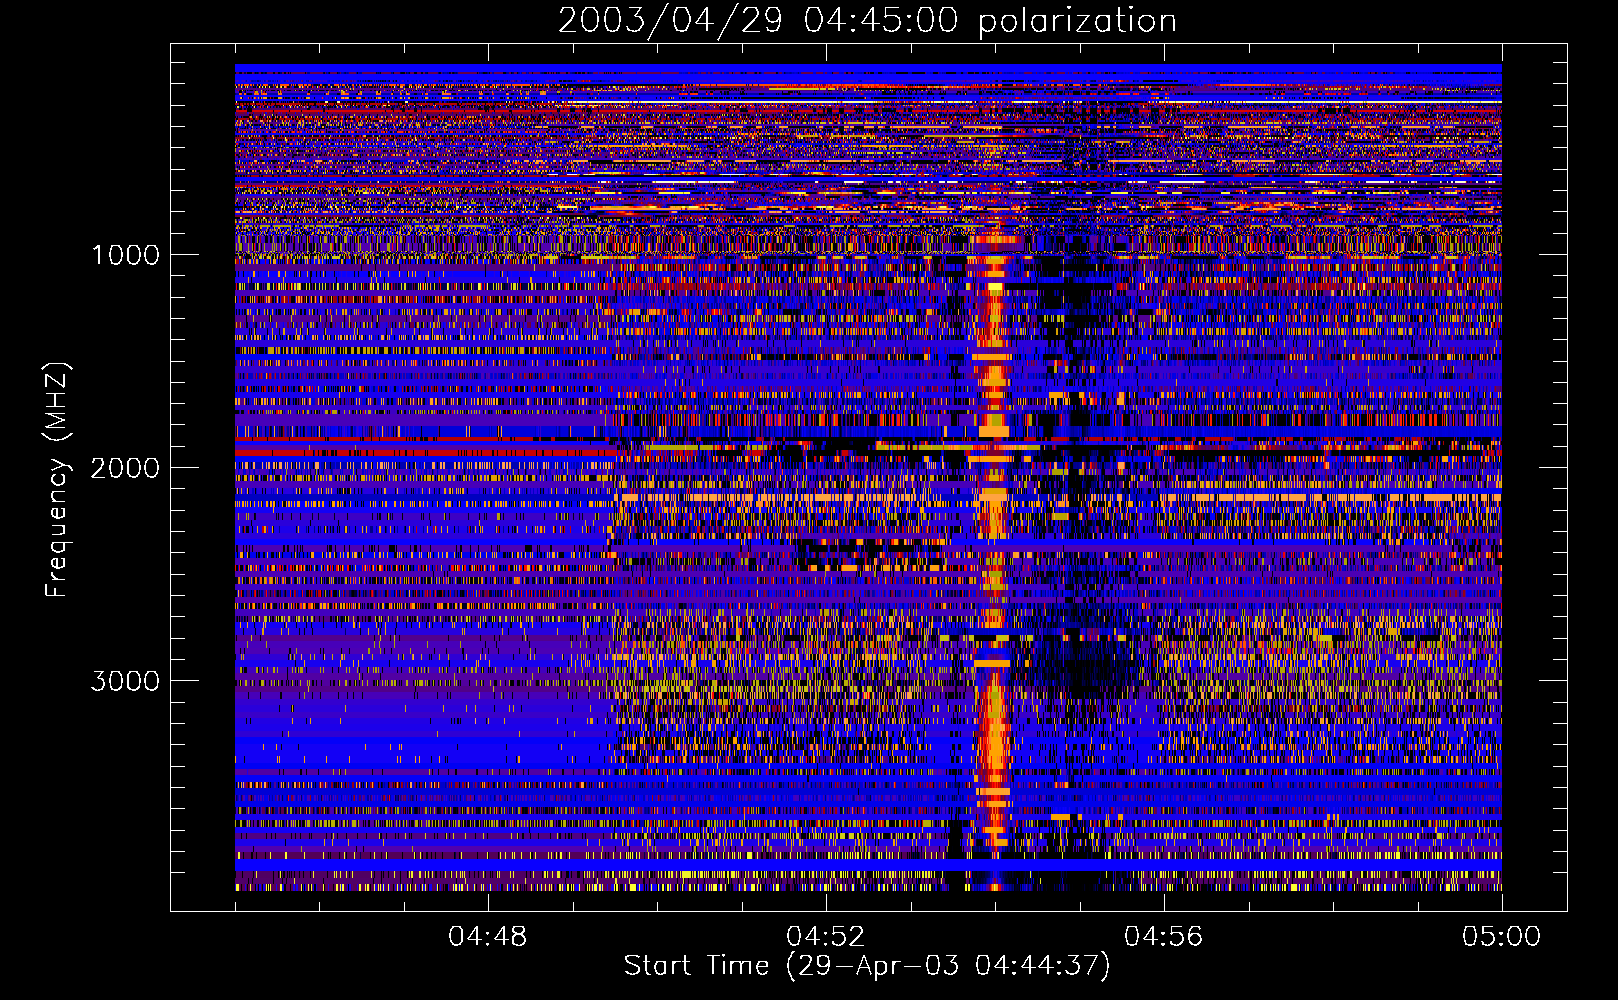Viewport: 1618px width, 1000px height.
Task: Click the 'Start Time (29-Apr-03 04:44:37)' axis label
Action: [867, 966]
